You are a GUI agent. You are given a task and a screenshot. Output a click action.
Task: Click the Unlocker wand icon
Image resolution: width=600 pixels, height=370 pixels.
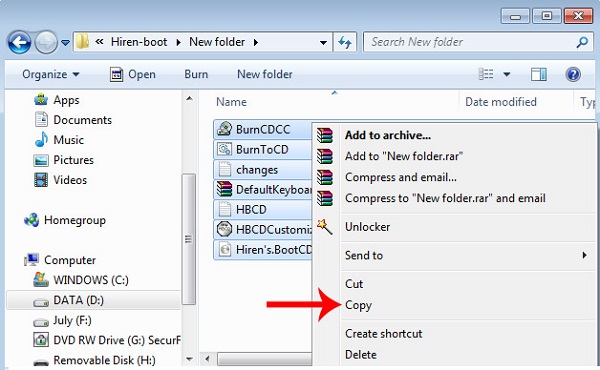tap(324, 227)
